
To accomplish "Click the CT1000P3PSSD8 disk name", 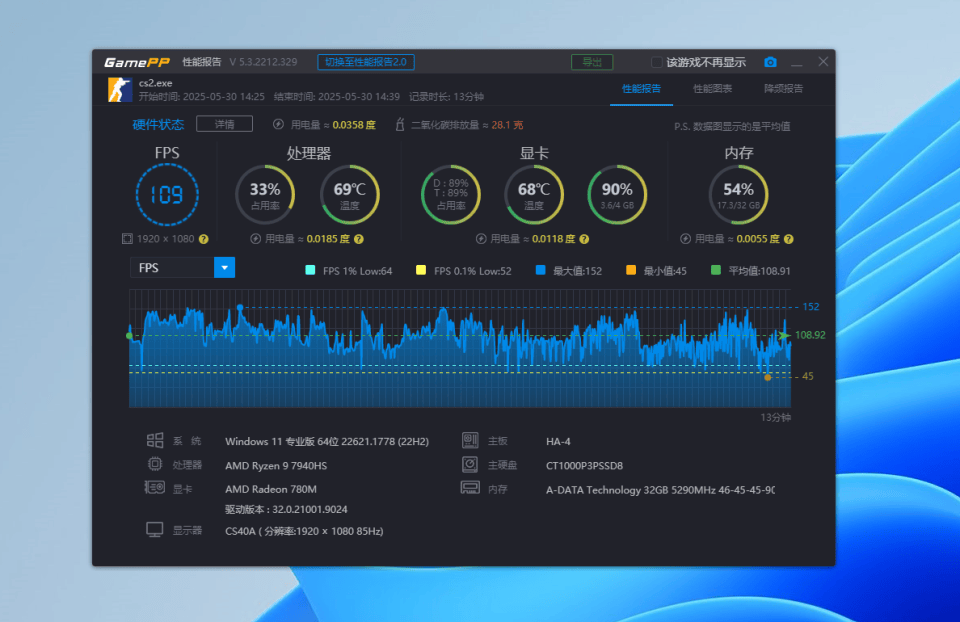I will coord(585,466).
